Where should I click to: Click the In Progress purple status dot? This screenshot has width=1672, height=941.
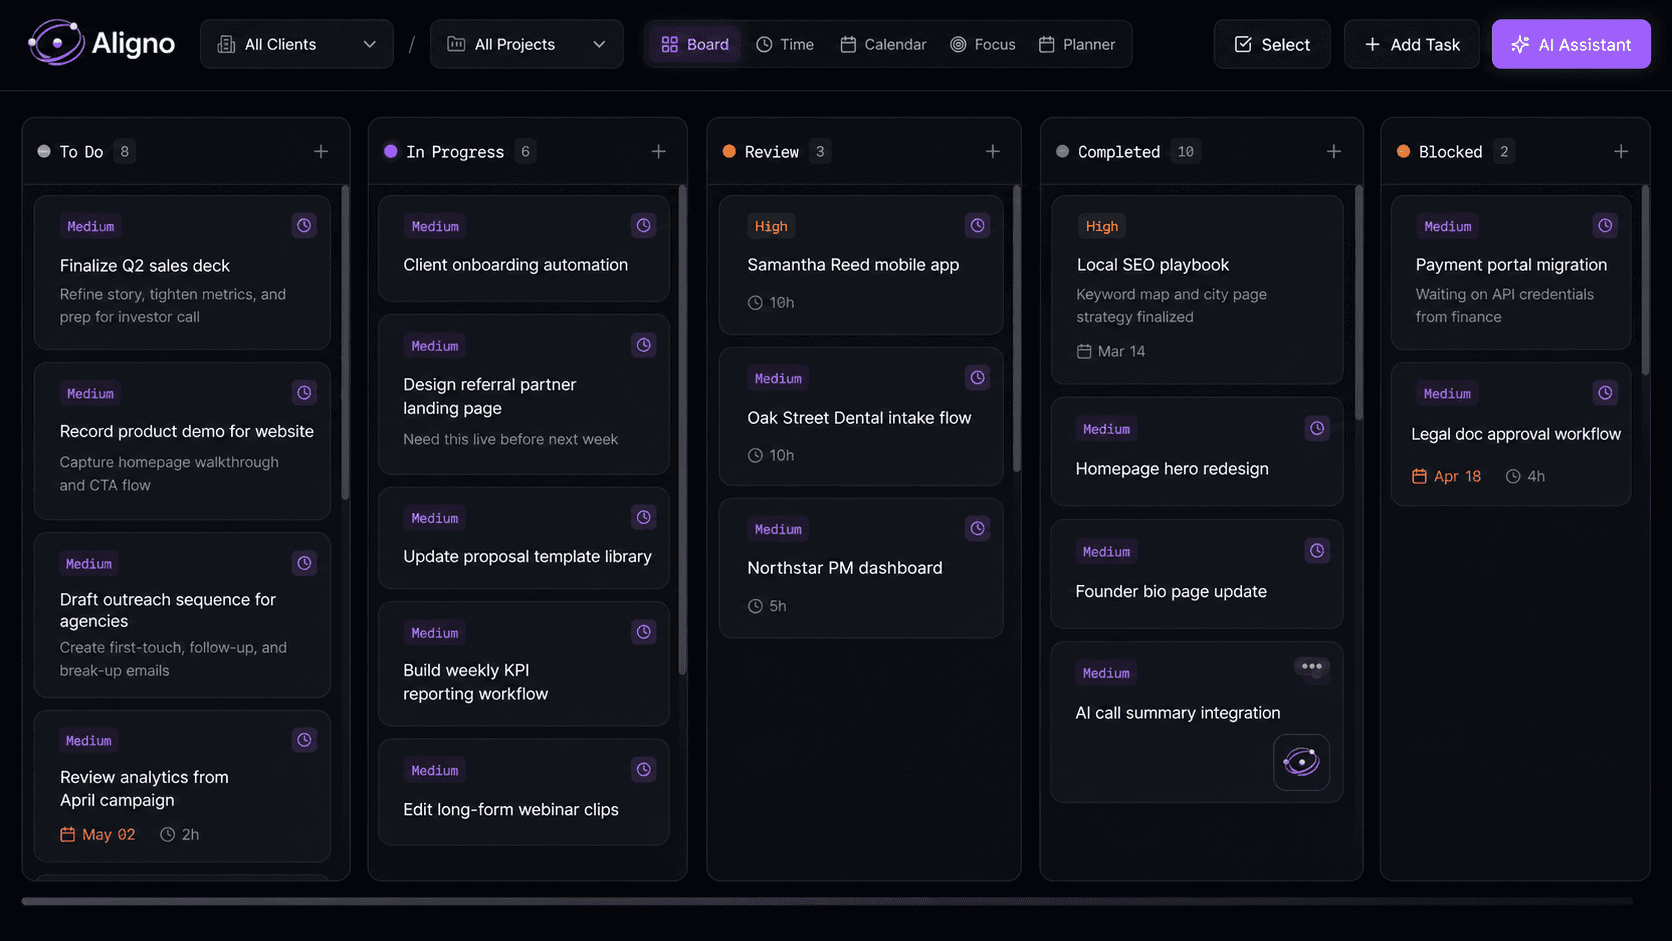click(391, 152)
